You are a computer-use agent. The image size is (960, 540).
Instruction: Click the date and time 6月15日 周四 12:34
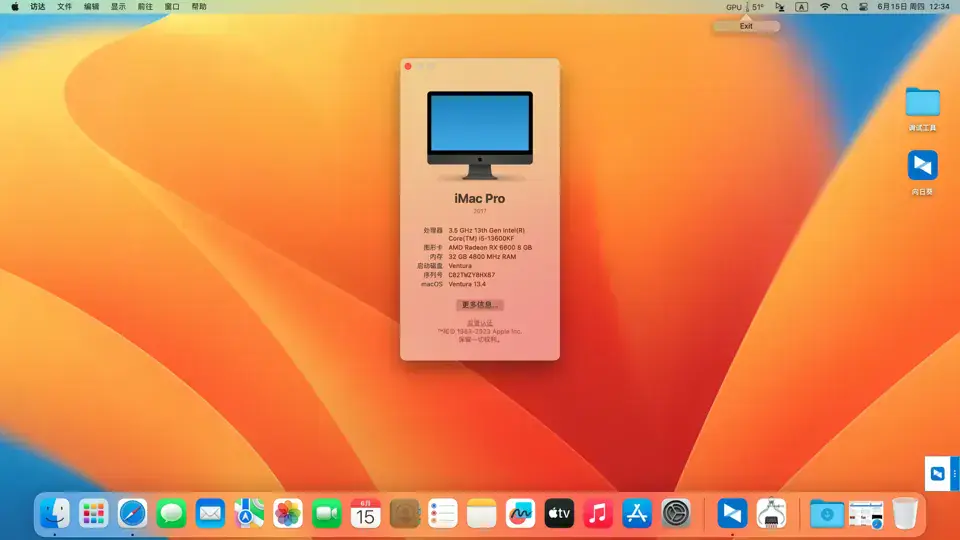click(913, 7)
